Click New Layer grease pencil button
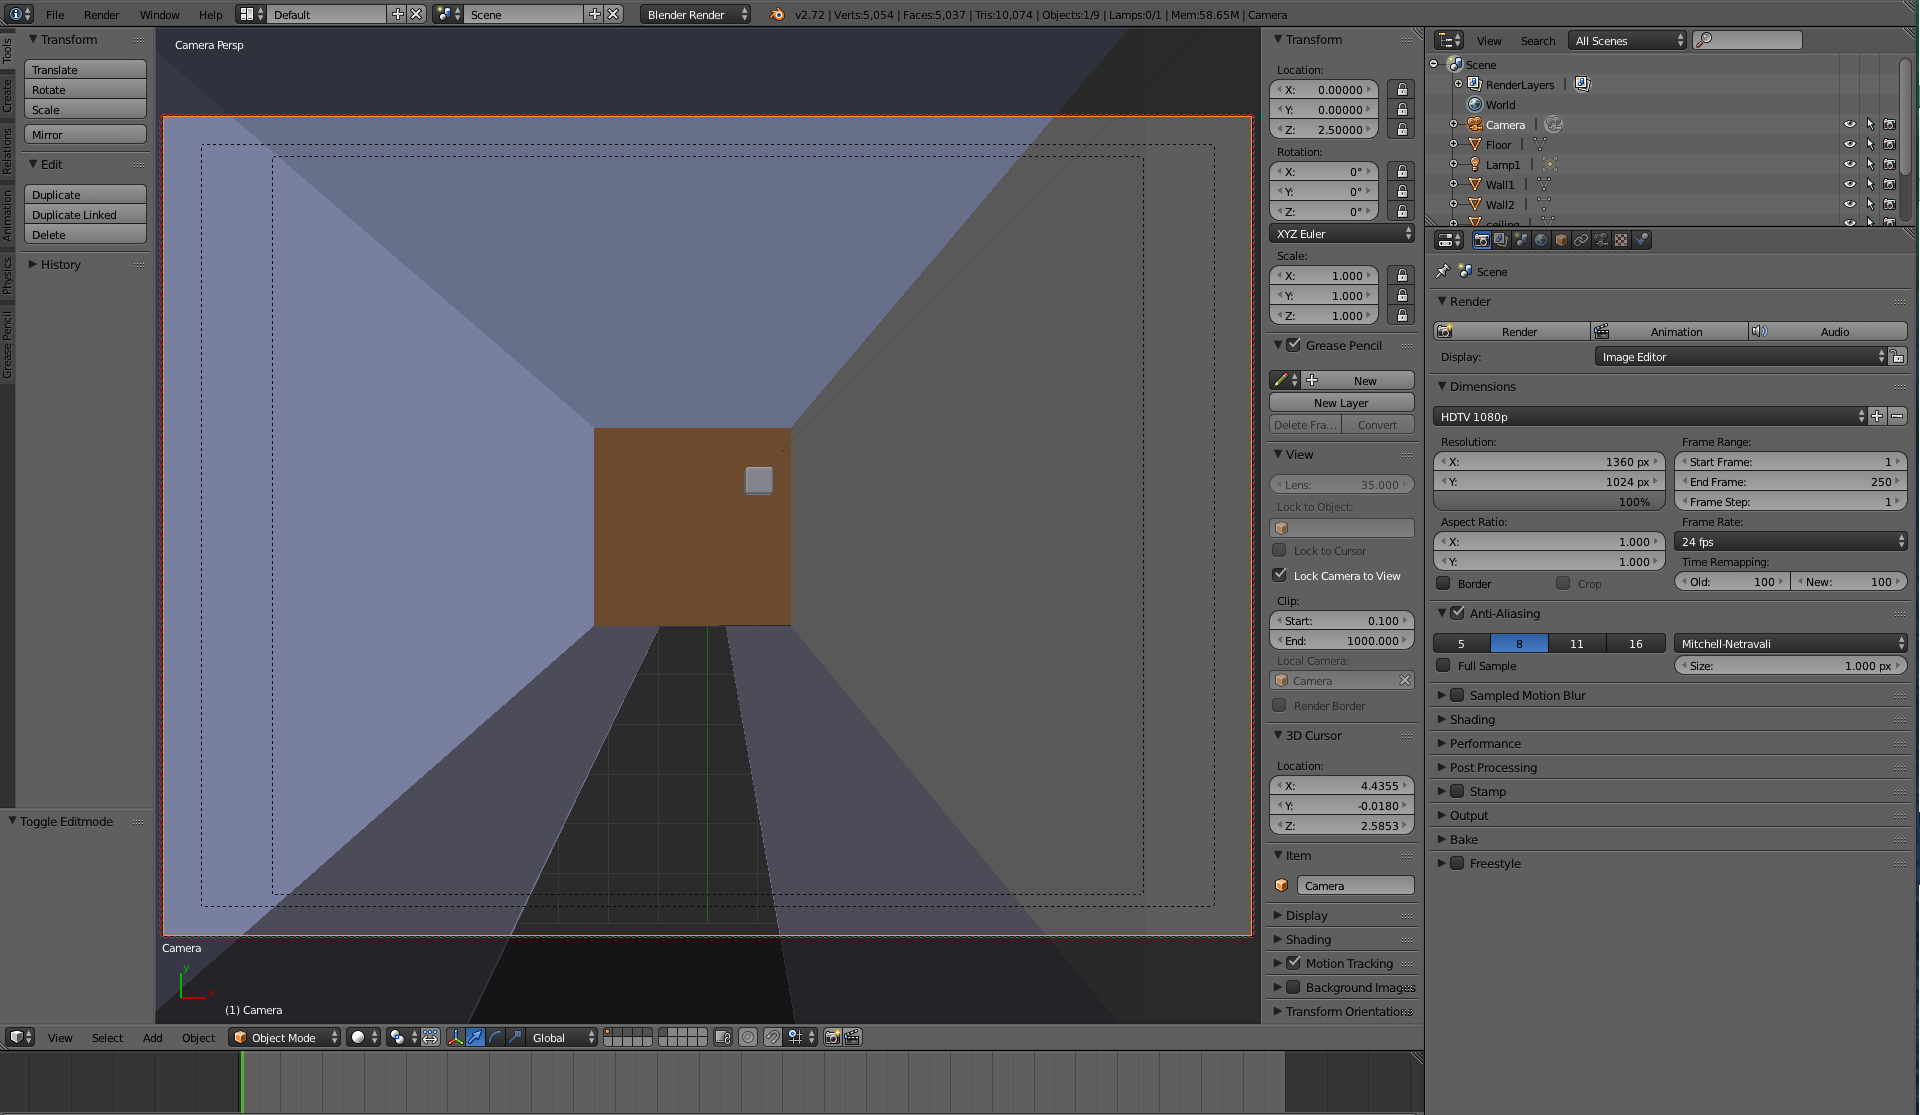This screenshot has height=1115, width=1920. (x=1341, y=402)
